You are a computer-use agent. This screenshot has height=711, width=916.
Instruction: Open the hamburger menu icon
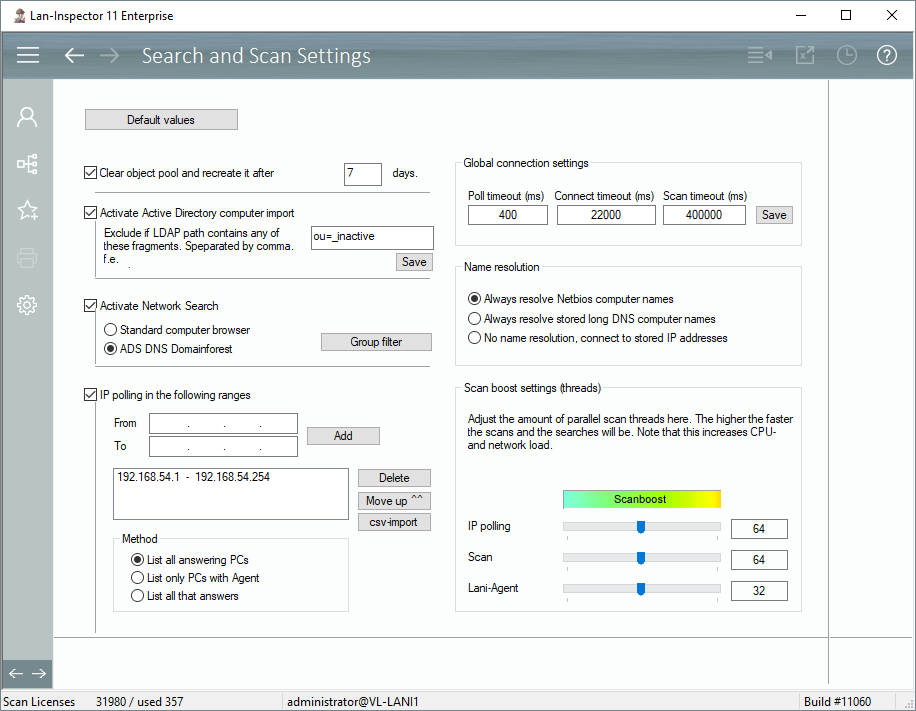click(28, 55)
